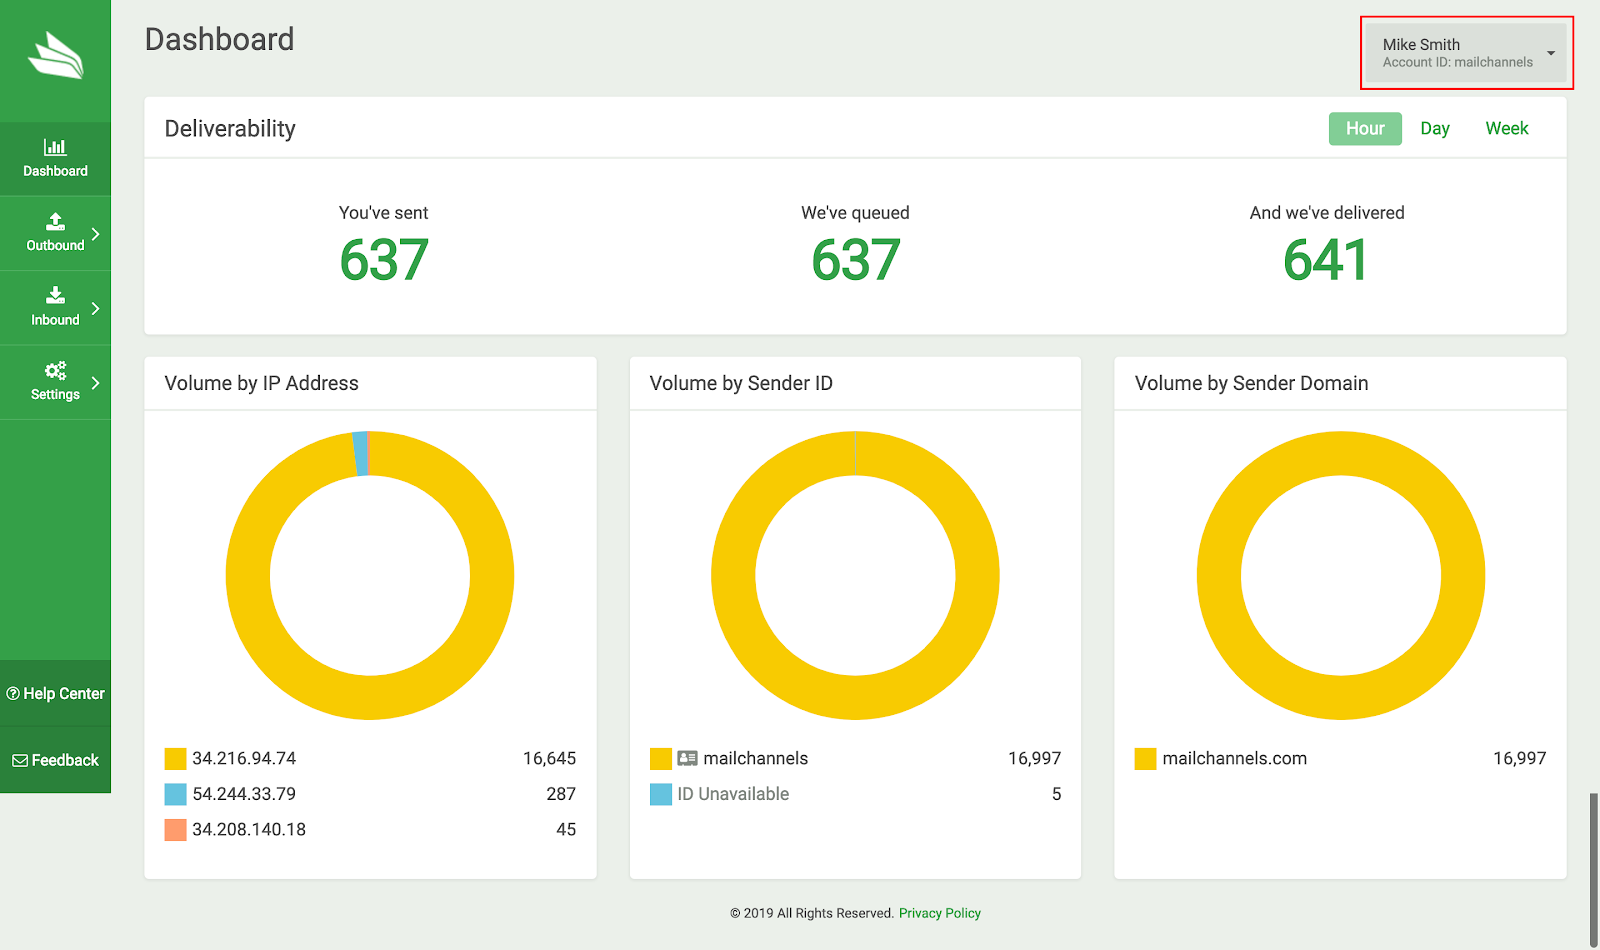The image size is (1600, 950).
Task: Click the Deliverability panel heading
Action: (230, 129)
